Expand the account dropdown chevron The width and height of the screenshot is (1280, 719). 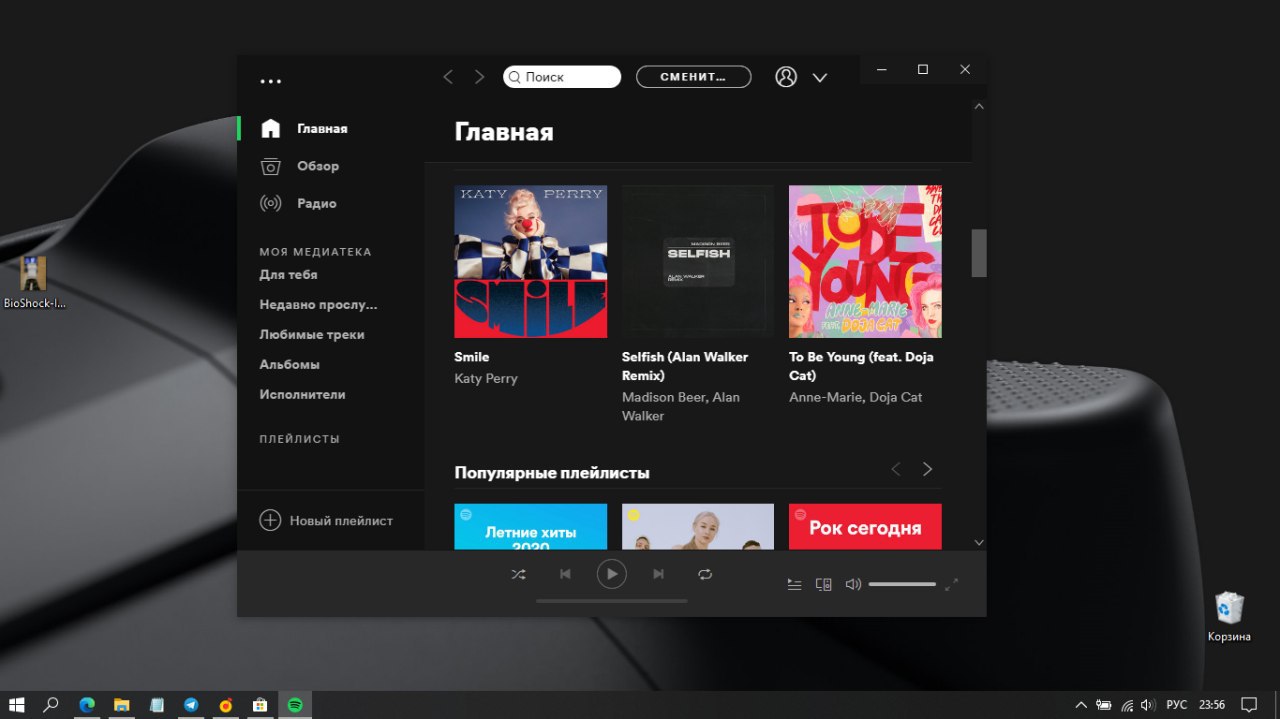point(820,77)
